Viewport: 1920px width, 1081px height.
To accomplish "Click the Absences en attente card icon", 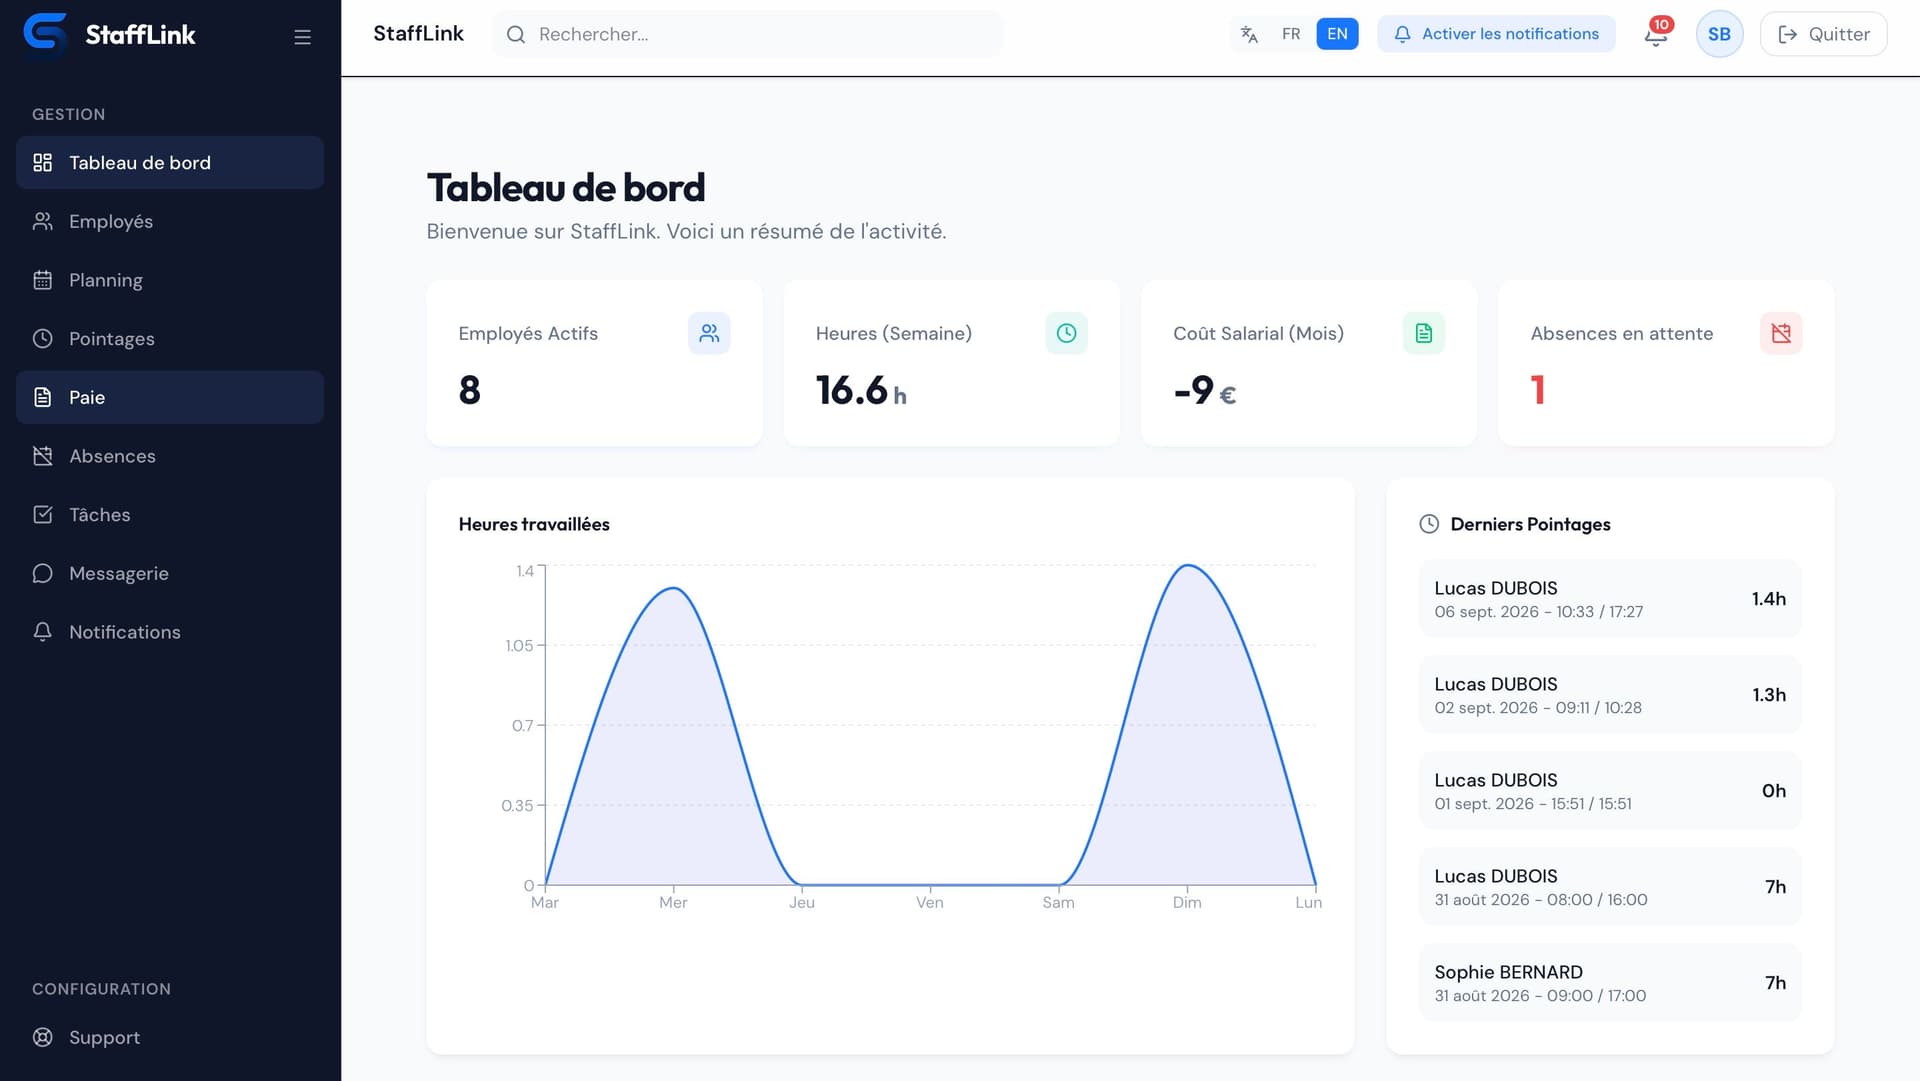I will click(1781, 333).
